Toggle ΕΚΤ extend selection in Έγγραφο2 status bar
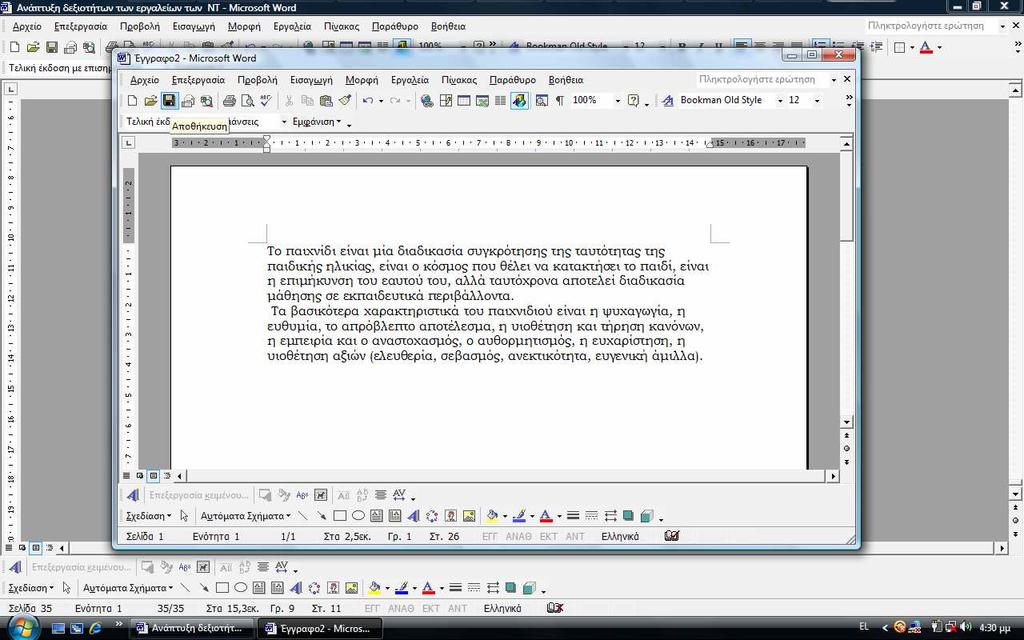1024x640 pixels. tap(549, 537)
